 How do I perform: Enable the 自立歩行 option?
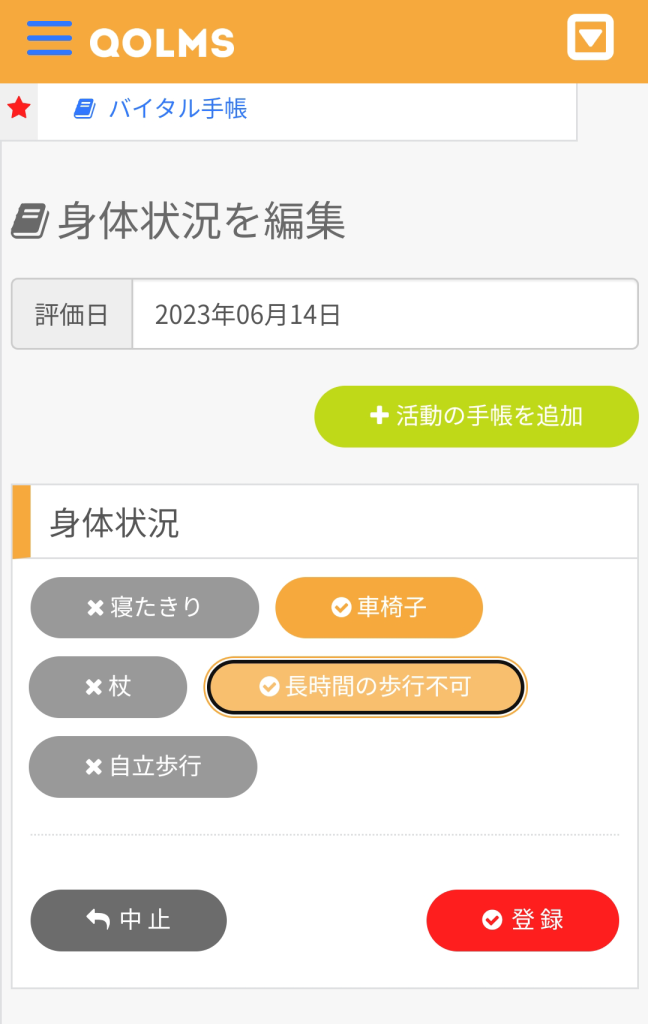click(x=143, y=767)
